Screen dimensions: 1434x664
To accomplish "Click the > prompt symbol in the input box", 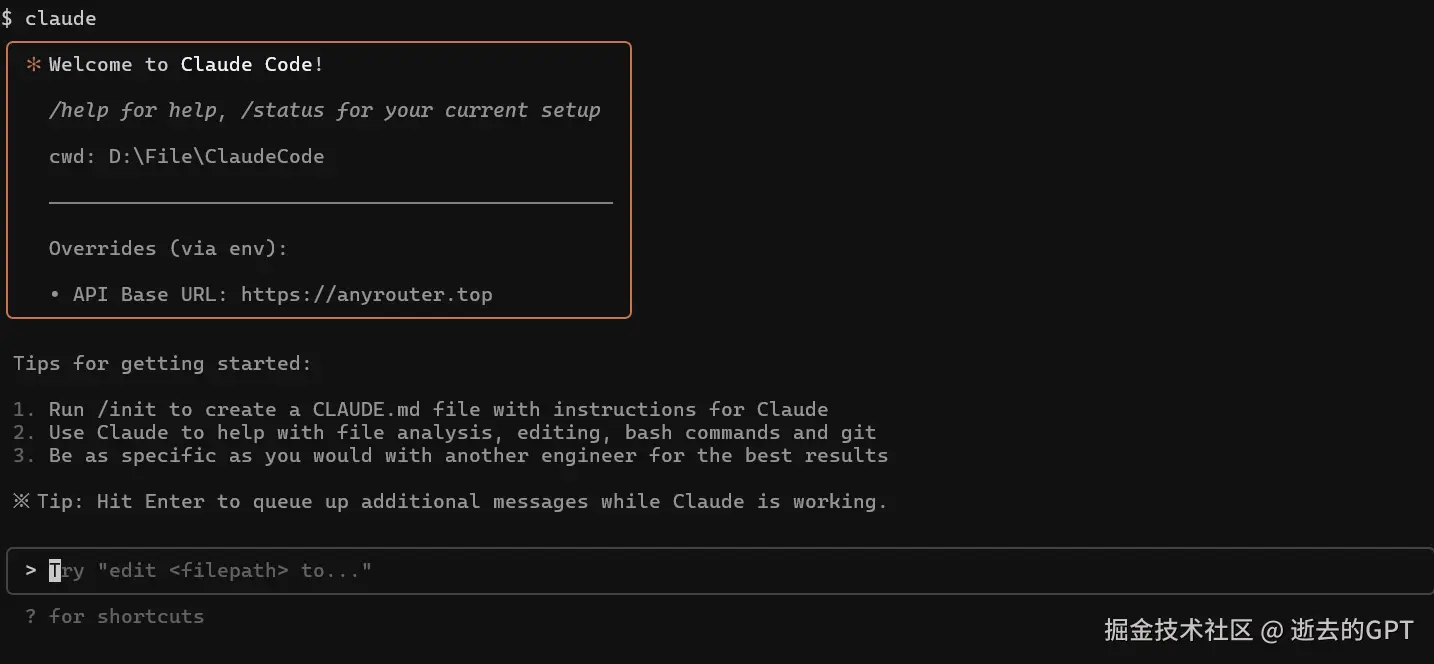I will click(31, 571).
